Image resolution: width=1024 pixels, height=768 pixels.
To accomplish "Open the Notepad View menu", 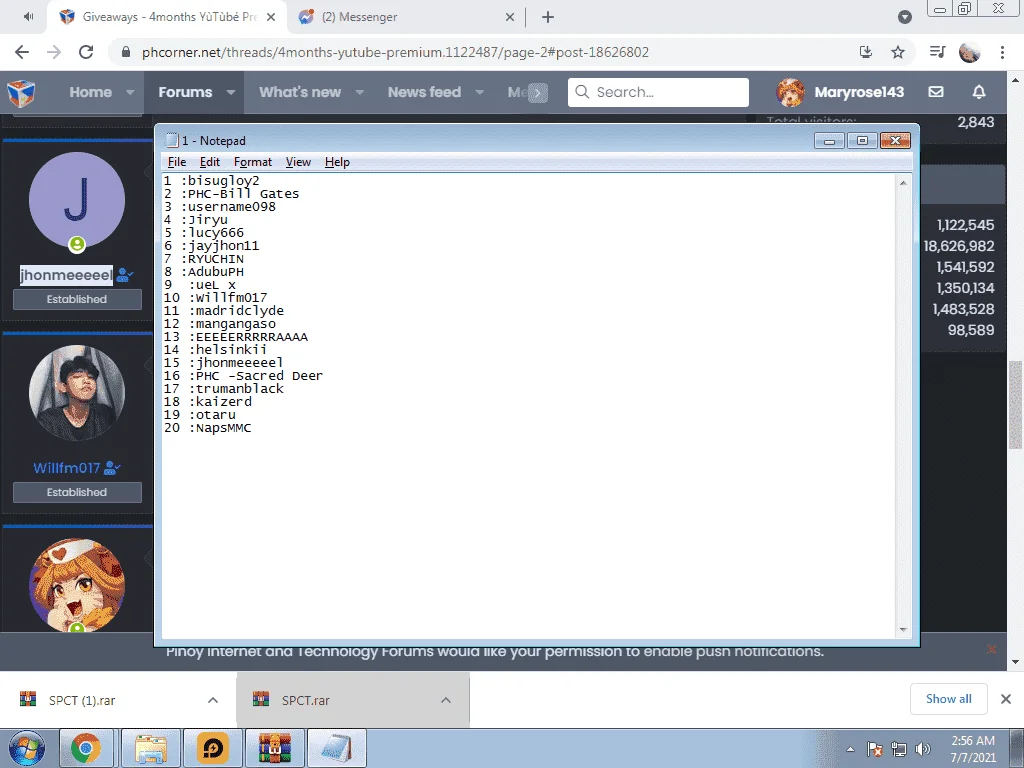I will [298, 162].
